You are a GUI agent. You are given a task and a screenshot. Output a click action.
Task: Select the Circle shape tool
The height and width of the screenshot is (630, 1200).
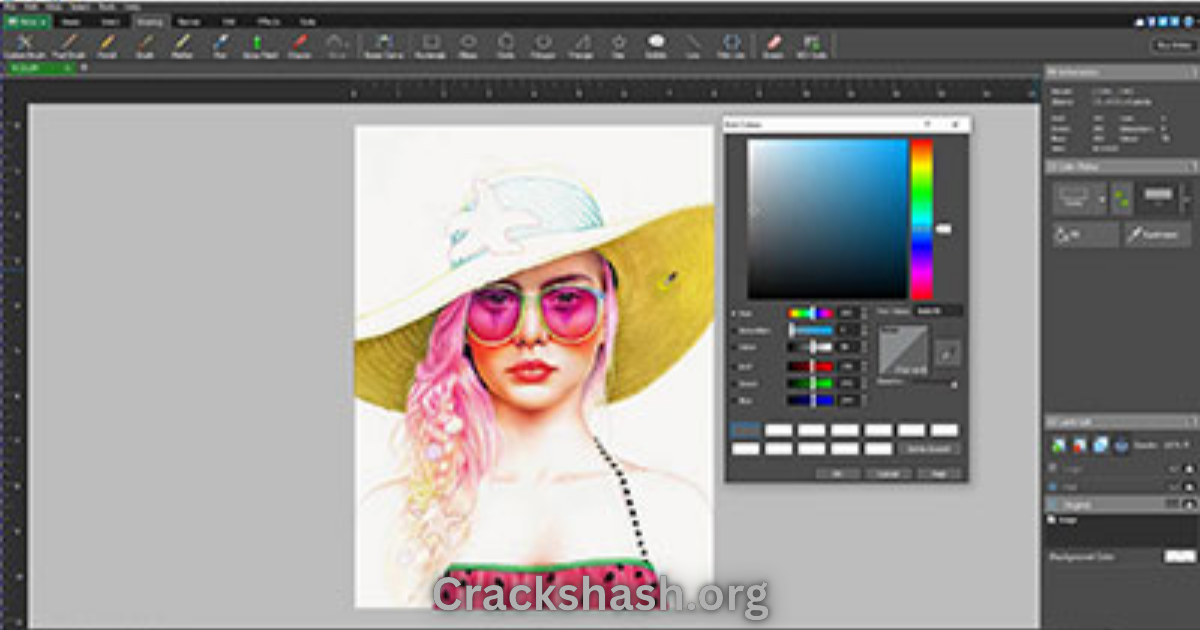coord(506,46)
